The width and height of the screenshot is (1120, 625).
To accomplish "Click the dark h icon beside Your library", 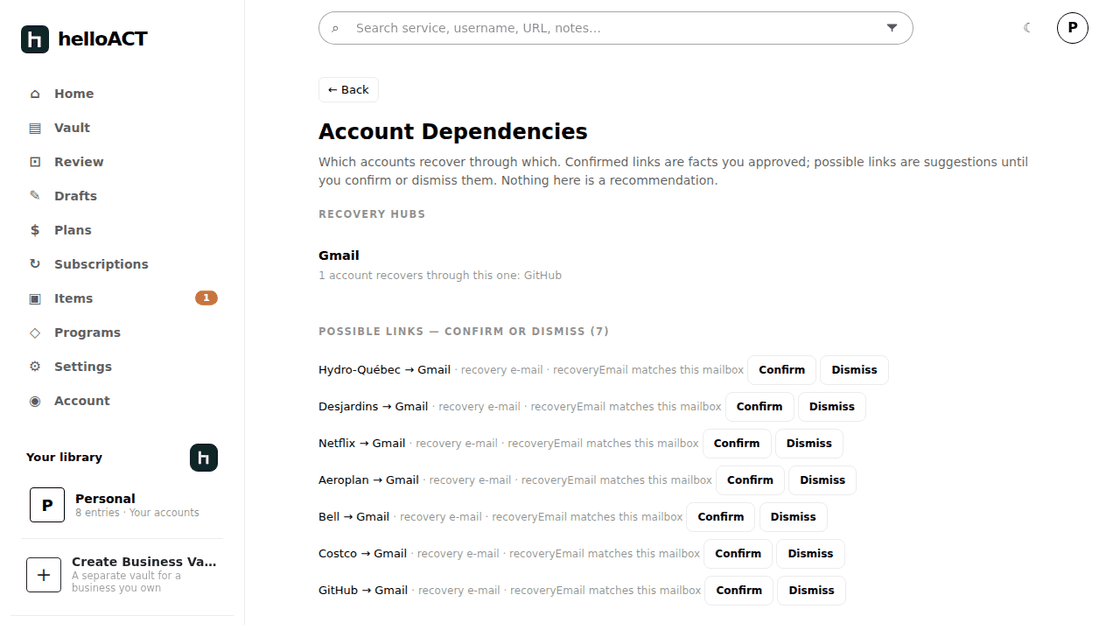I will [204, 458].
